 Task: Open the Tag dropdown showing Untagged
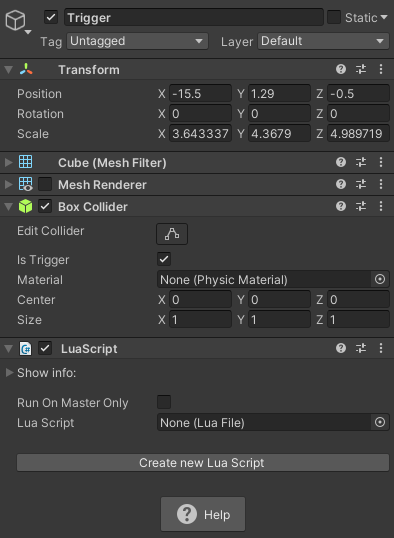click(x=137, y=41)
